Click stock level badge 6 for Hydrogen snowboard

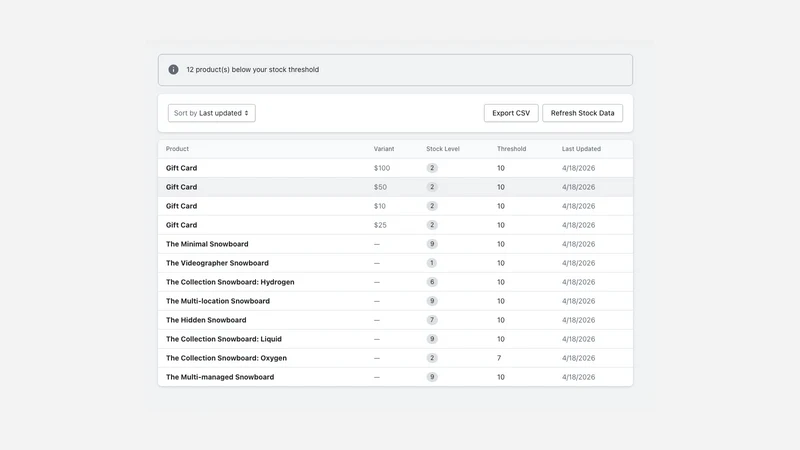pos(432,282)
